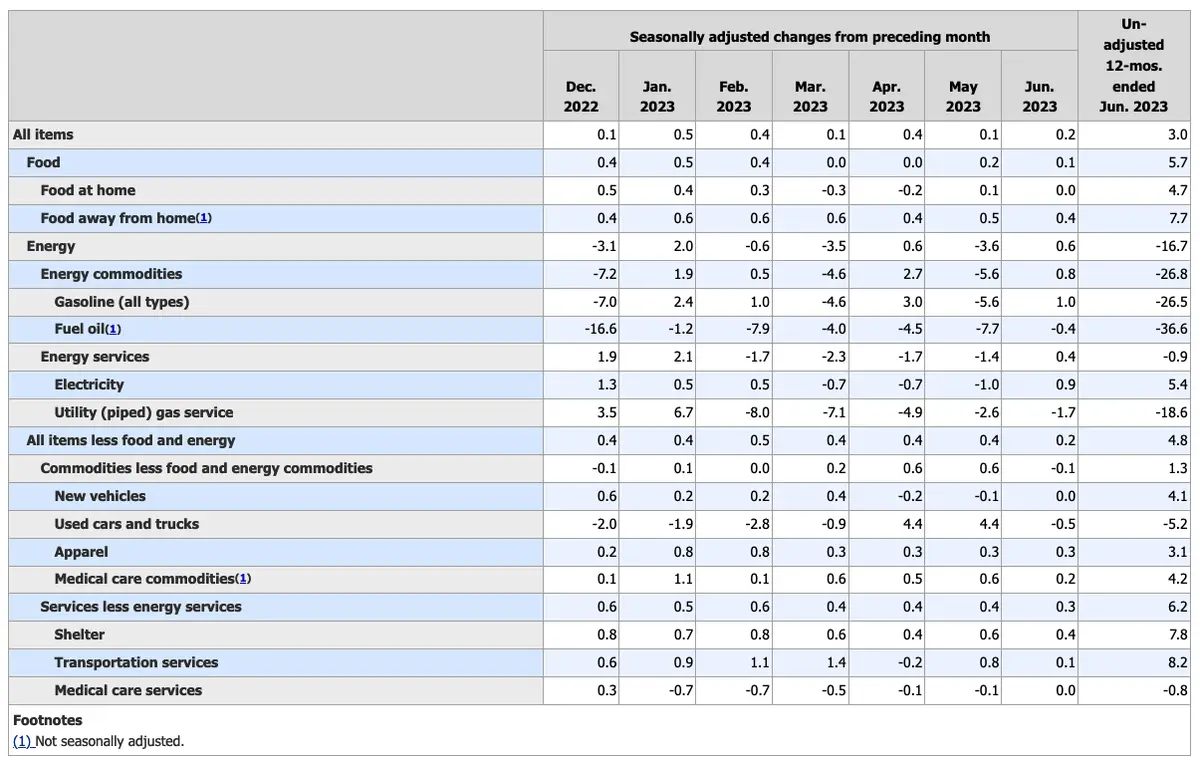Click footnote link next to Fuel oil
Image resolution: width=1200 pixels, height=761 pixels.
tap(113, 329)
